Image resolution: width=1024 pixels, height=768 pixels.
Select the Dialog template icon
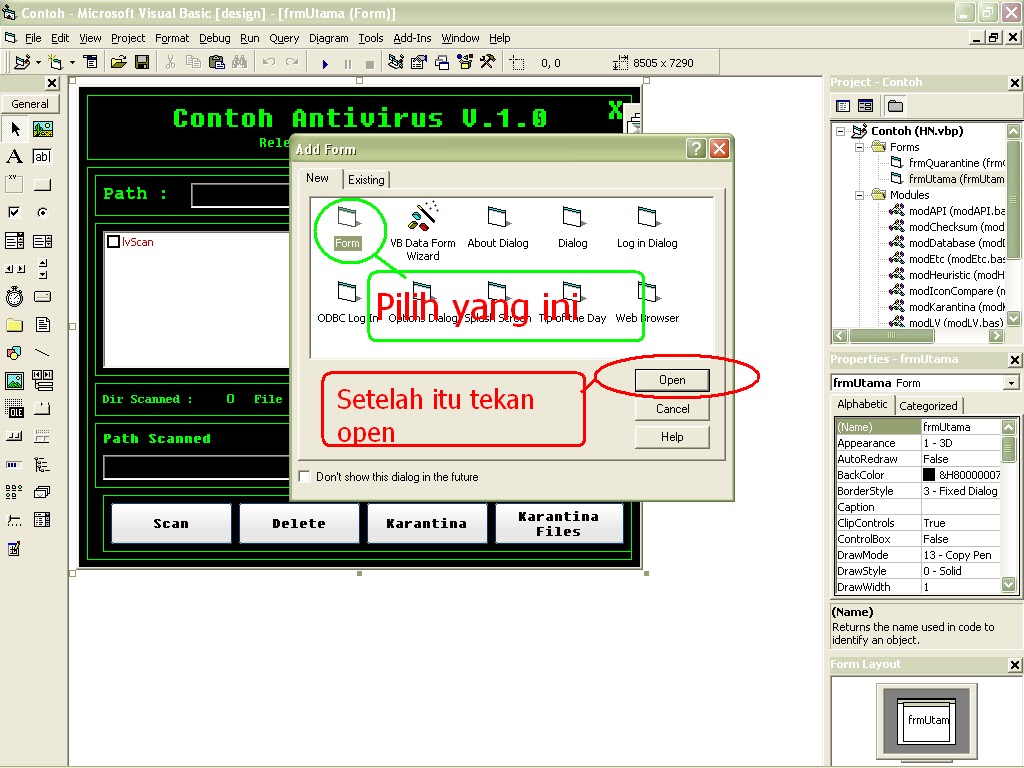tap(572, 228)
